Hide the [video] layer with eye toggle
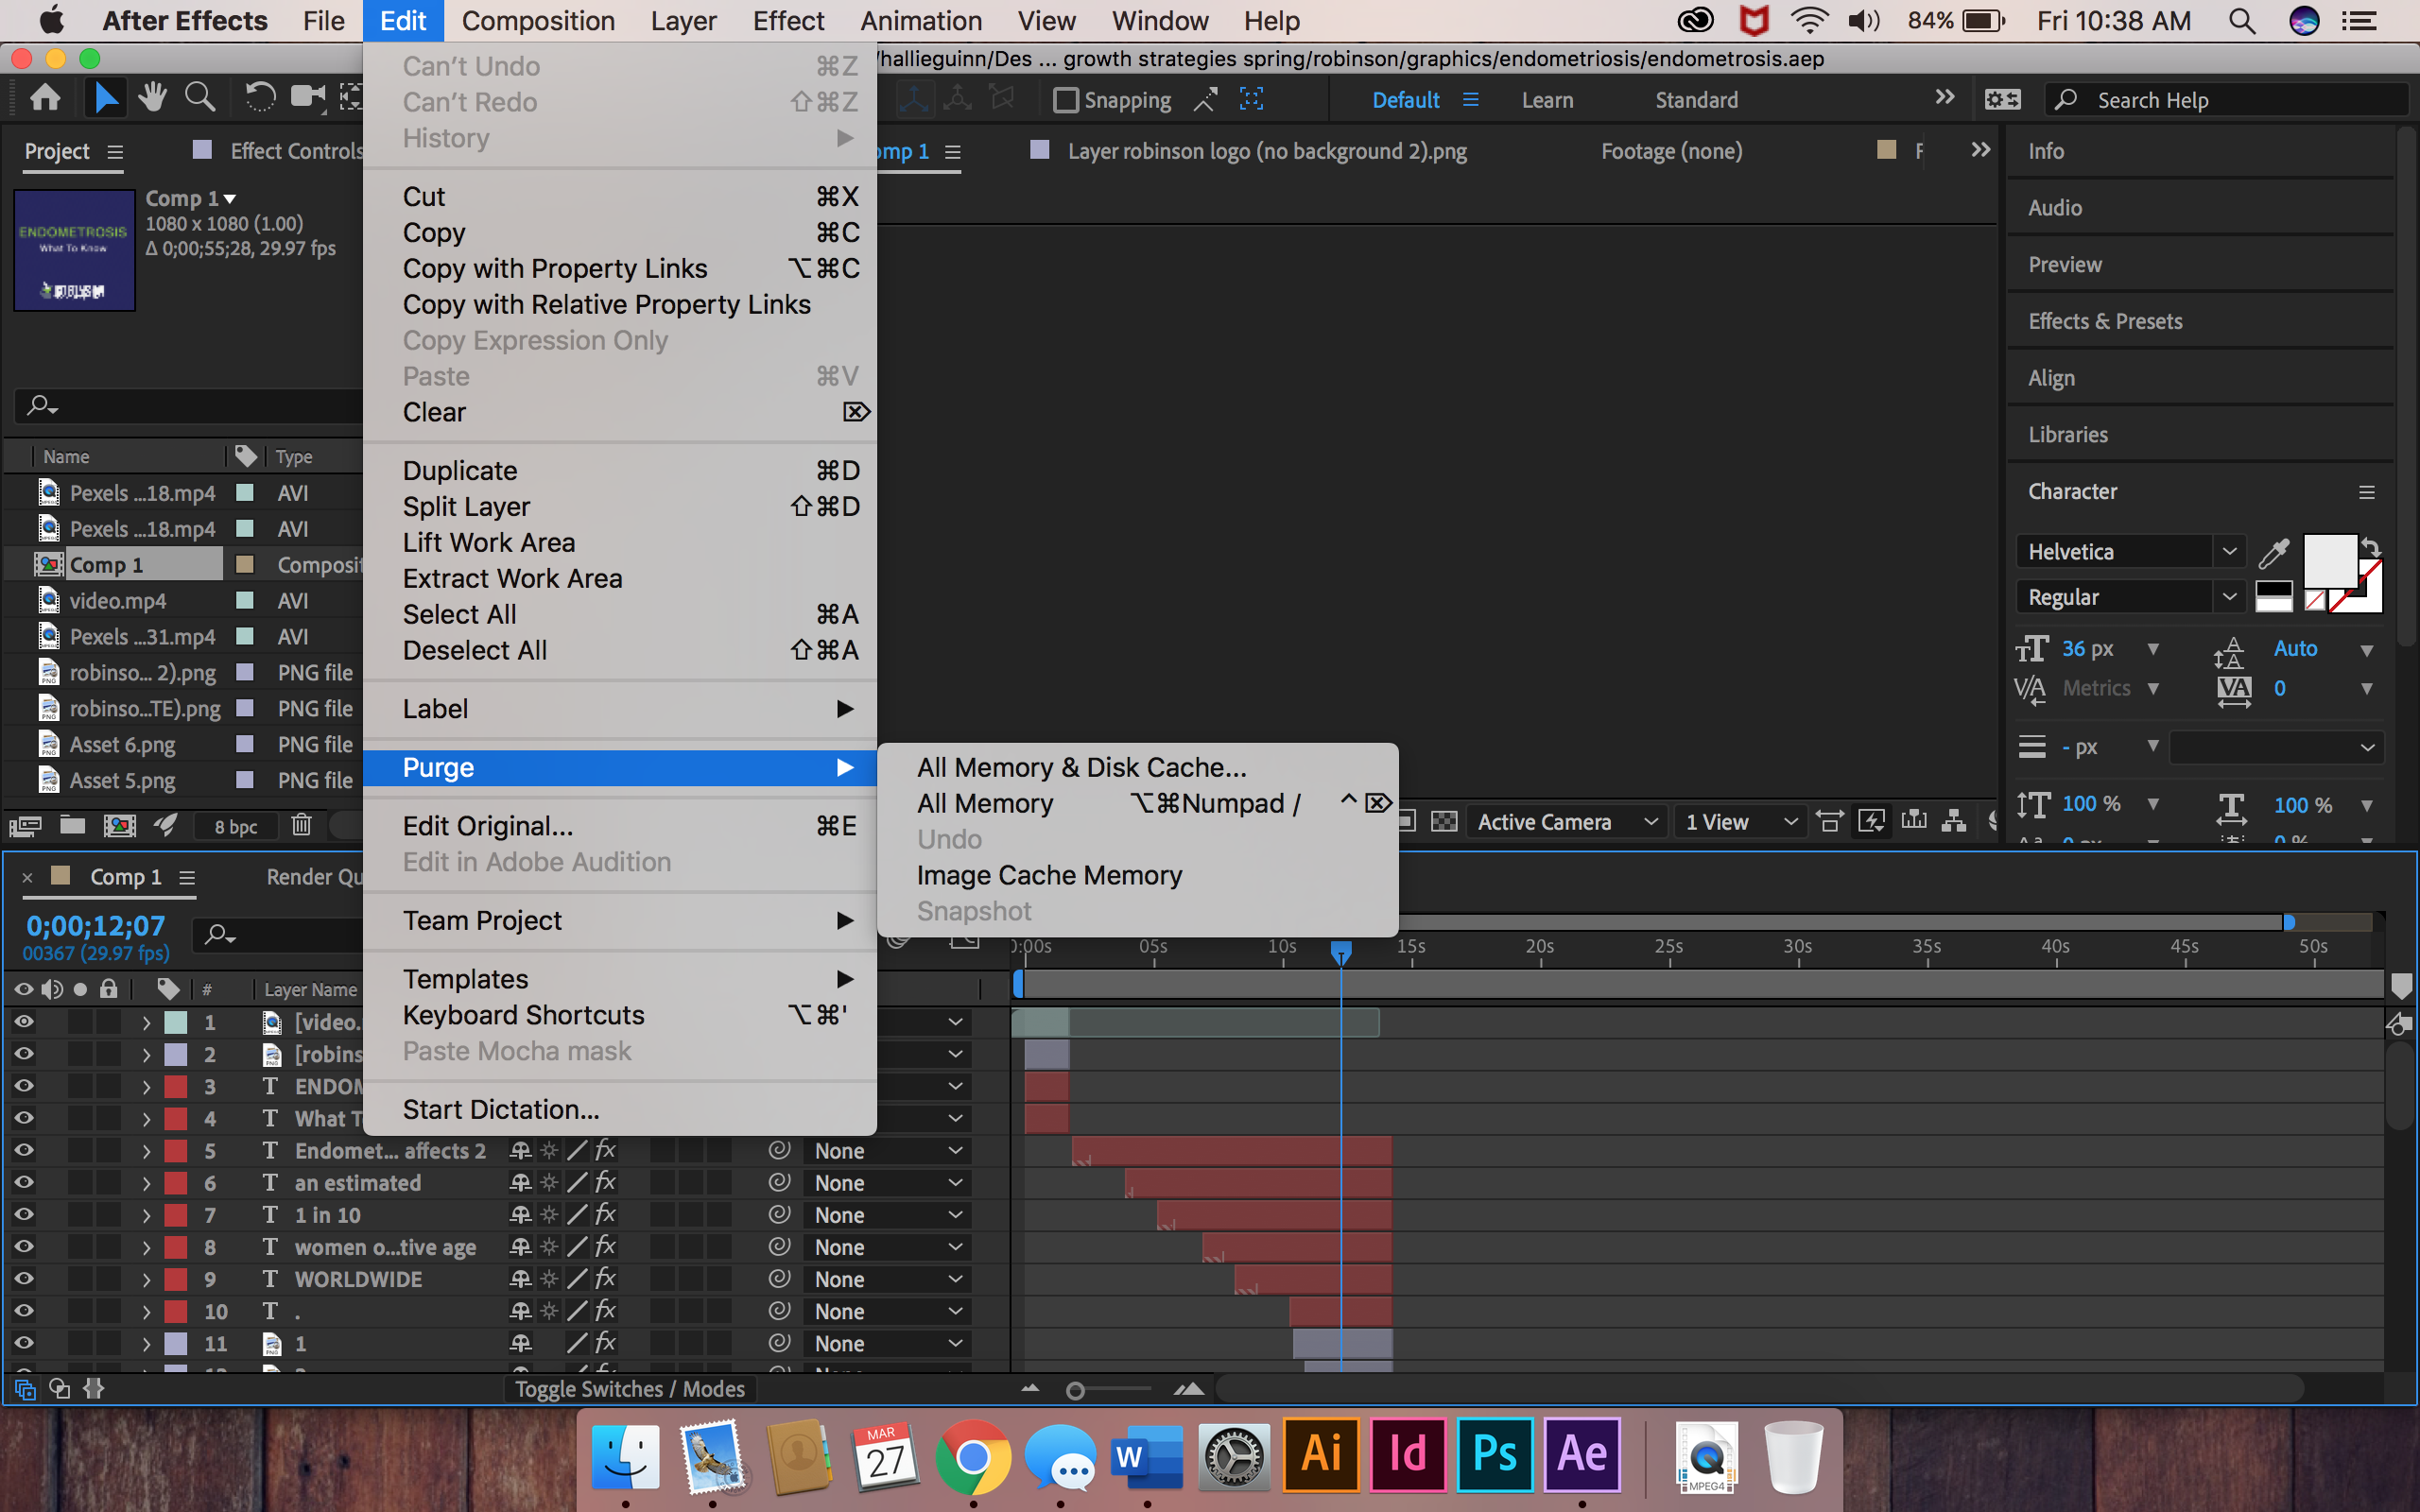The height and width of the screenshot is (1512, 2420). tap(23, 1022)
